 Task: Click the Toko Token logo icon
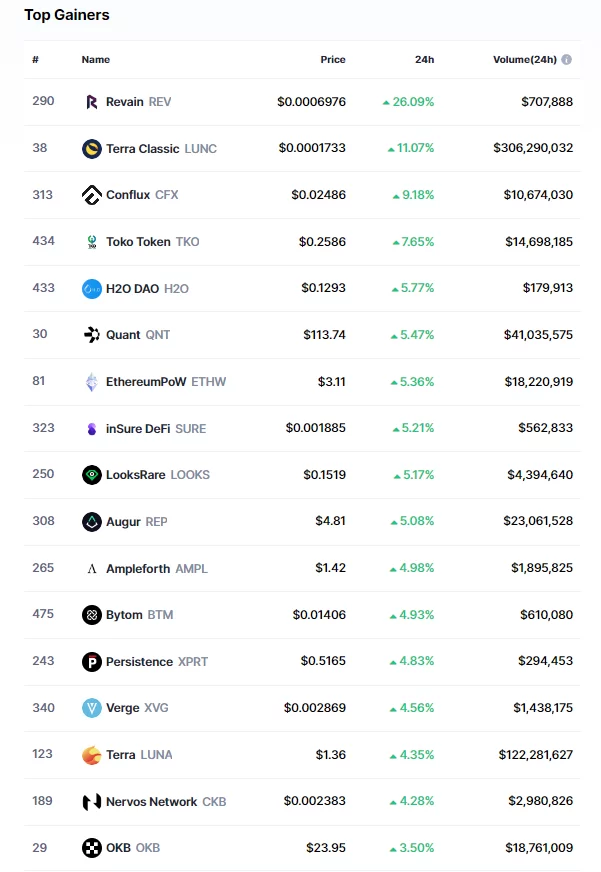tap(92, 242)
